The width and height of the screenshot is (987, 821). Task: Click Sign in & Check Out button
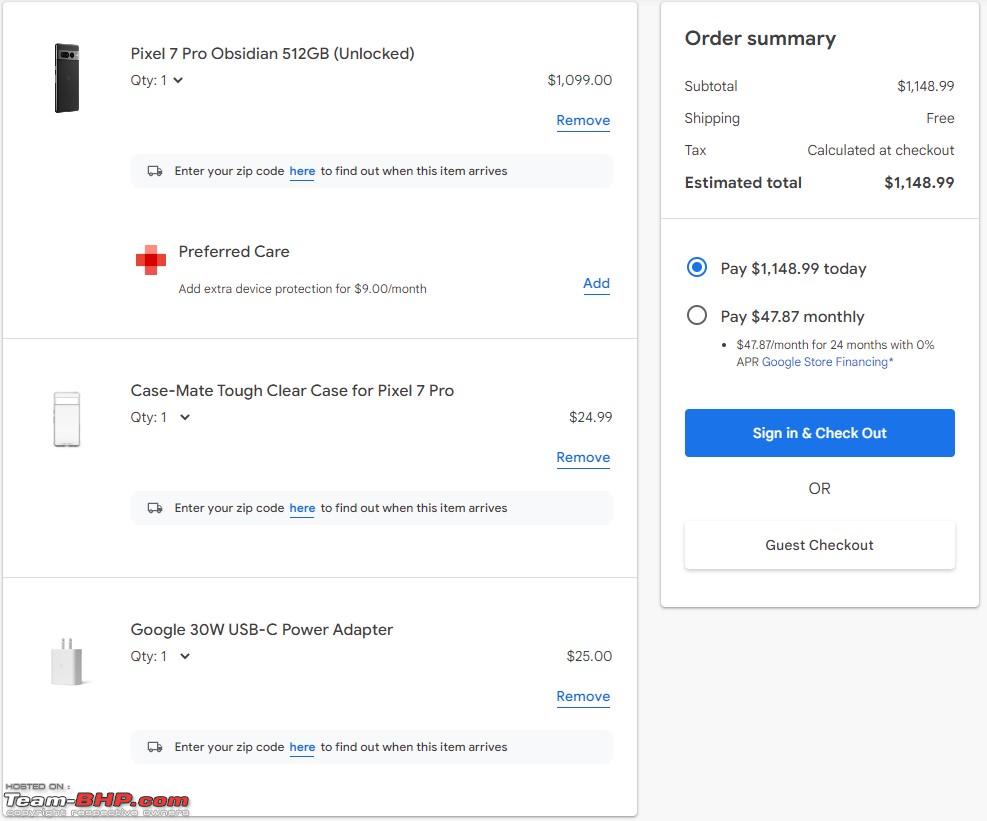coord(820,433)
